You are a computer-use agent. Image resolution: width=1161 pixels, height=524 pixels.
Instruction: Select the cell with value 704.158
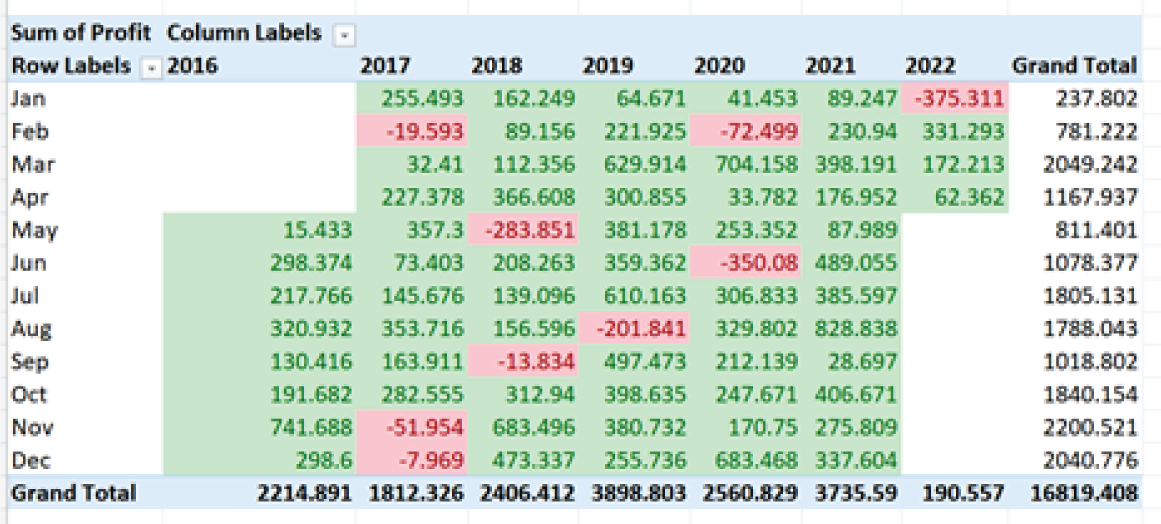(747, 164)
